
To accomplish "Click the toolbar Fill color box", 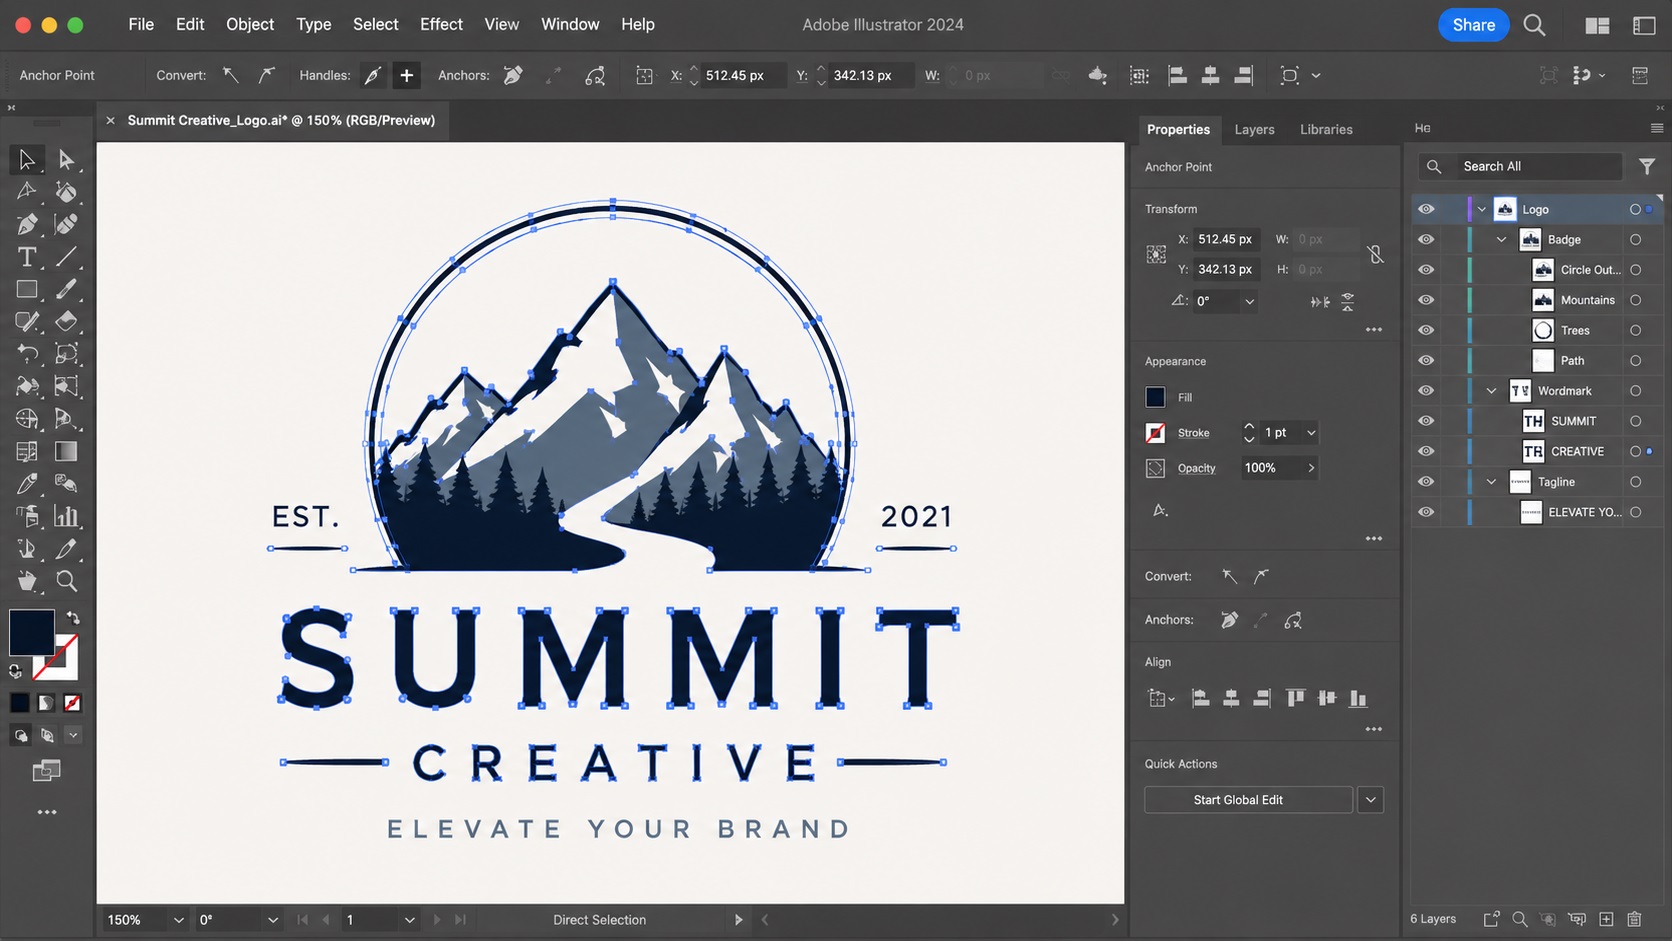I will (31, 632).
